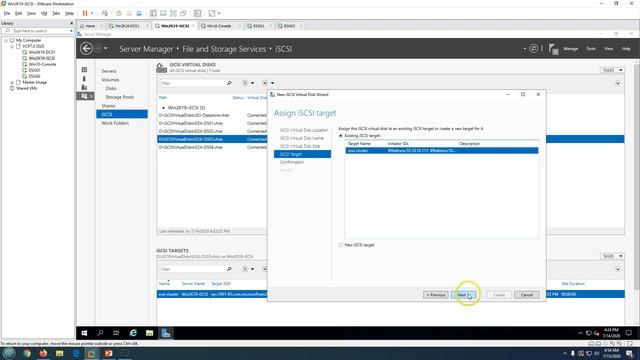Switch to the Home tab in VMware
This screenshot has height=360, width=640.
tap(90, 26)
